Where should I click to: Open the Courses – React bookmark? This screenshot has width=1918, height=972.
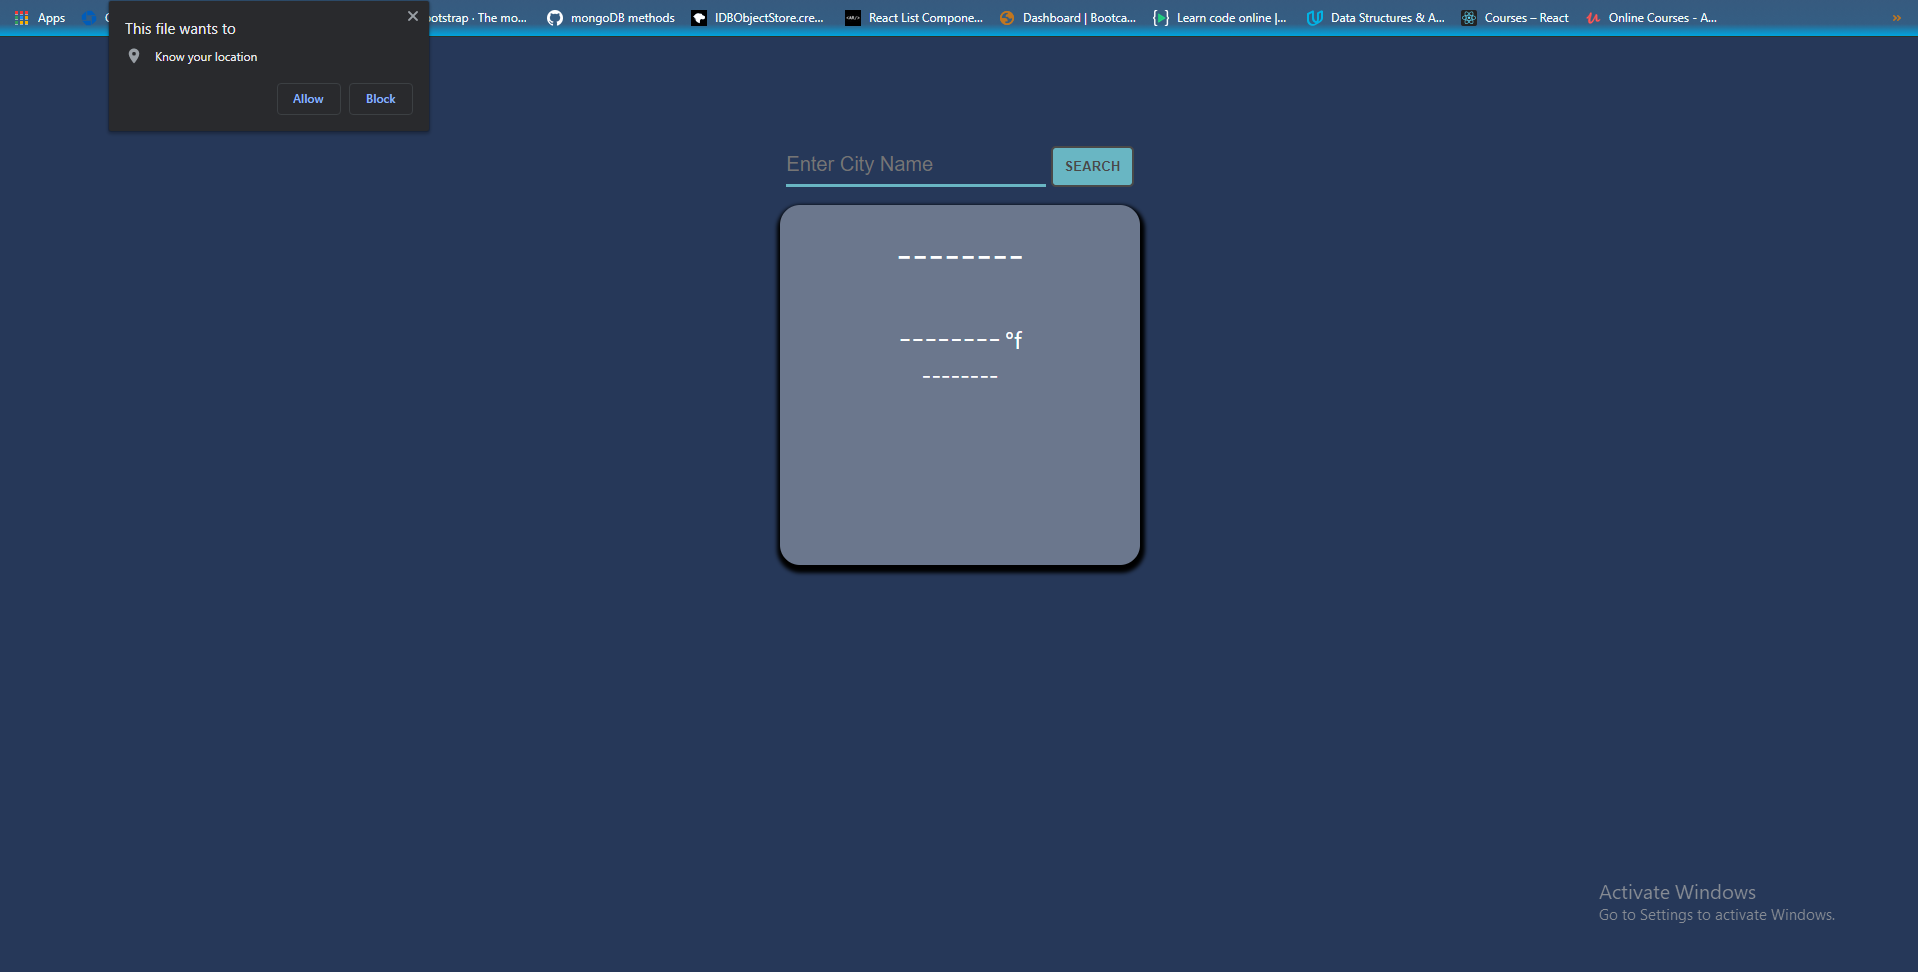point(1515,18)
